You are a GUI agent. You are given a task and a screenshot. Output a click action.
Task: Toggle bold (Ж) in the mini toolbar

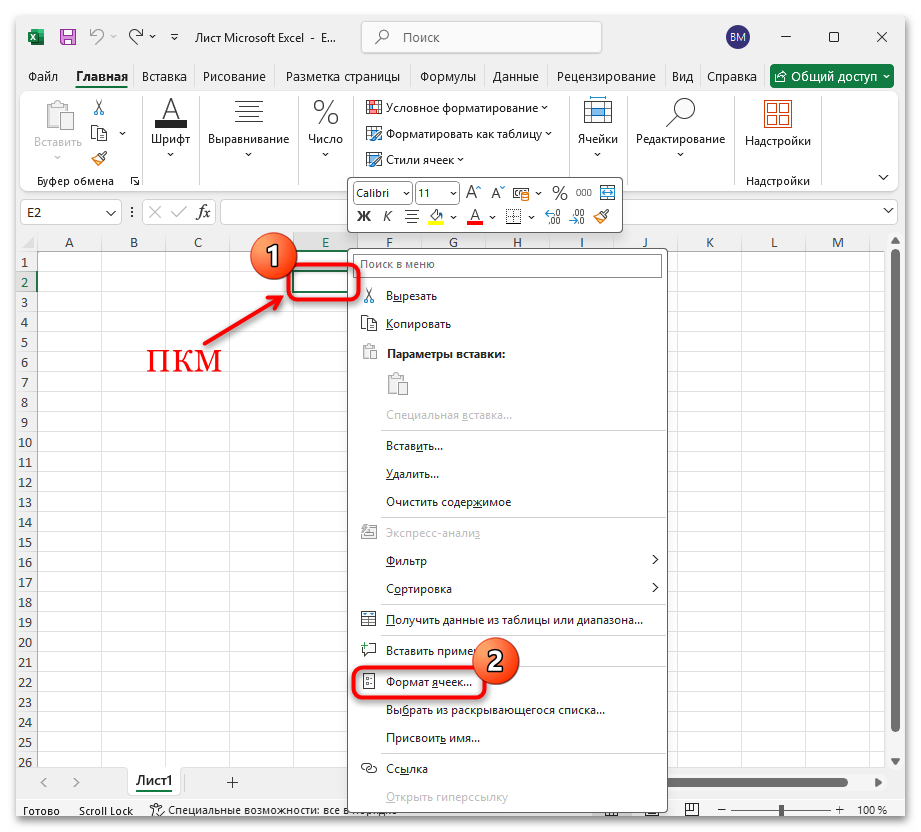pyautogui.click(x=364, y=216)
